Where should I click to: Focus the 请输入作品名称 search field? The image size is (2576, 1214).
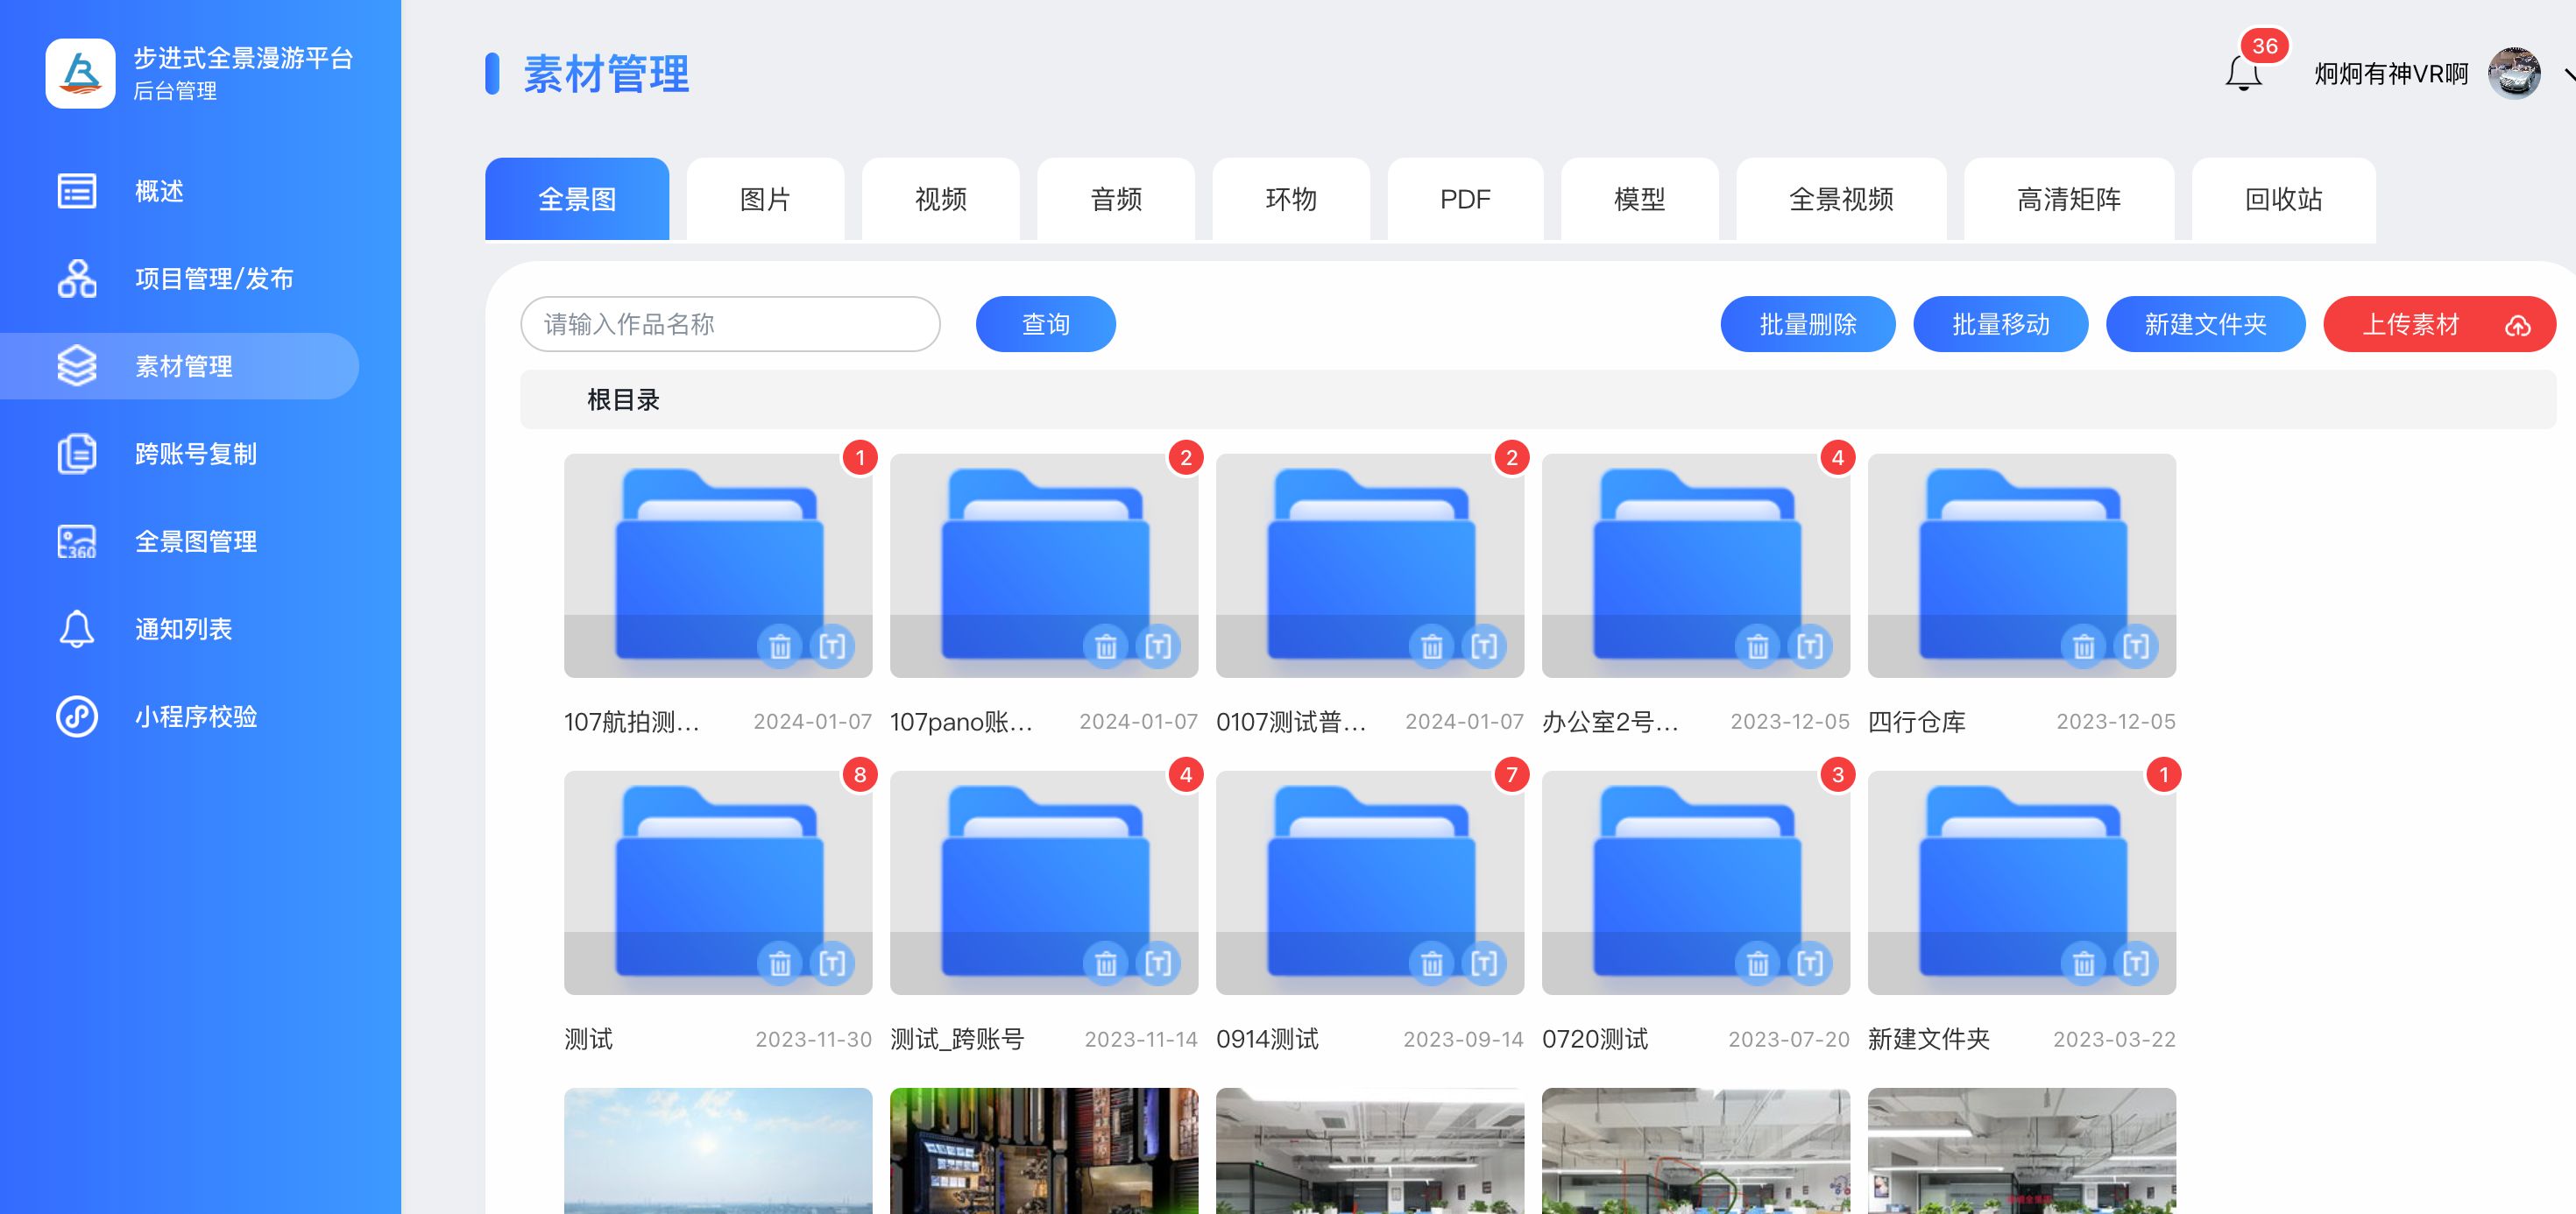click(x=730, y=324)
